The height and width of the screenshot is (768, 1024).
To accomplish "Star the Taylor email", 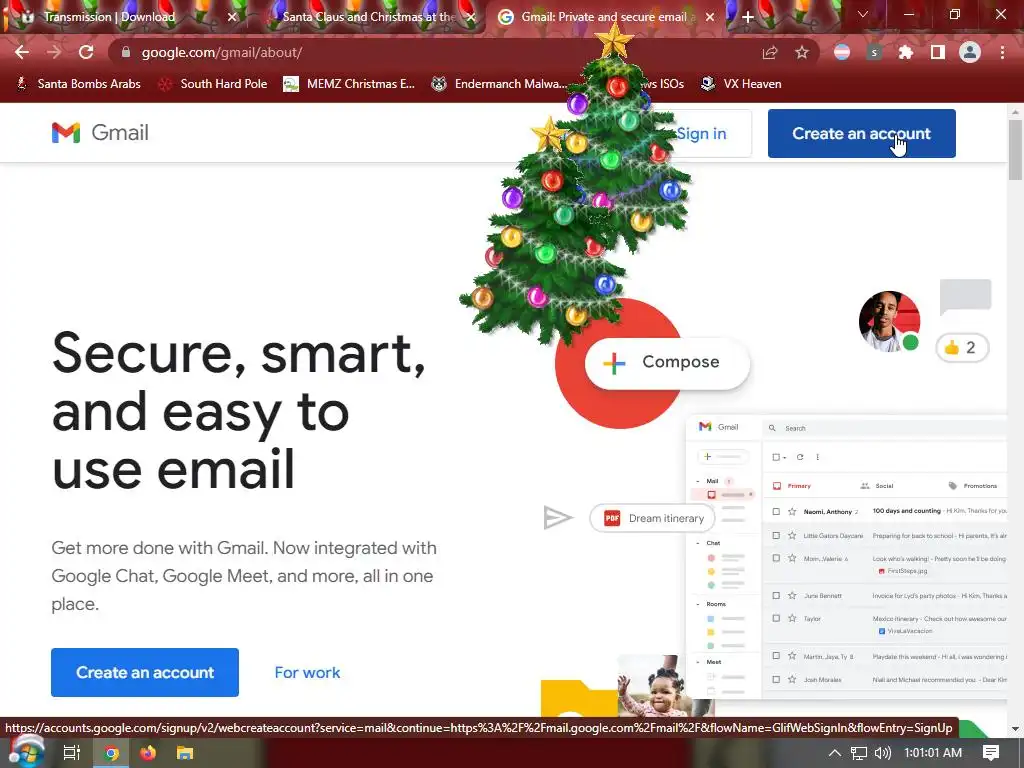I will pos(792,618).
